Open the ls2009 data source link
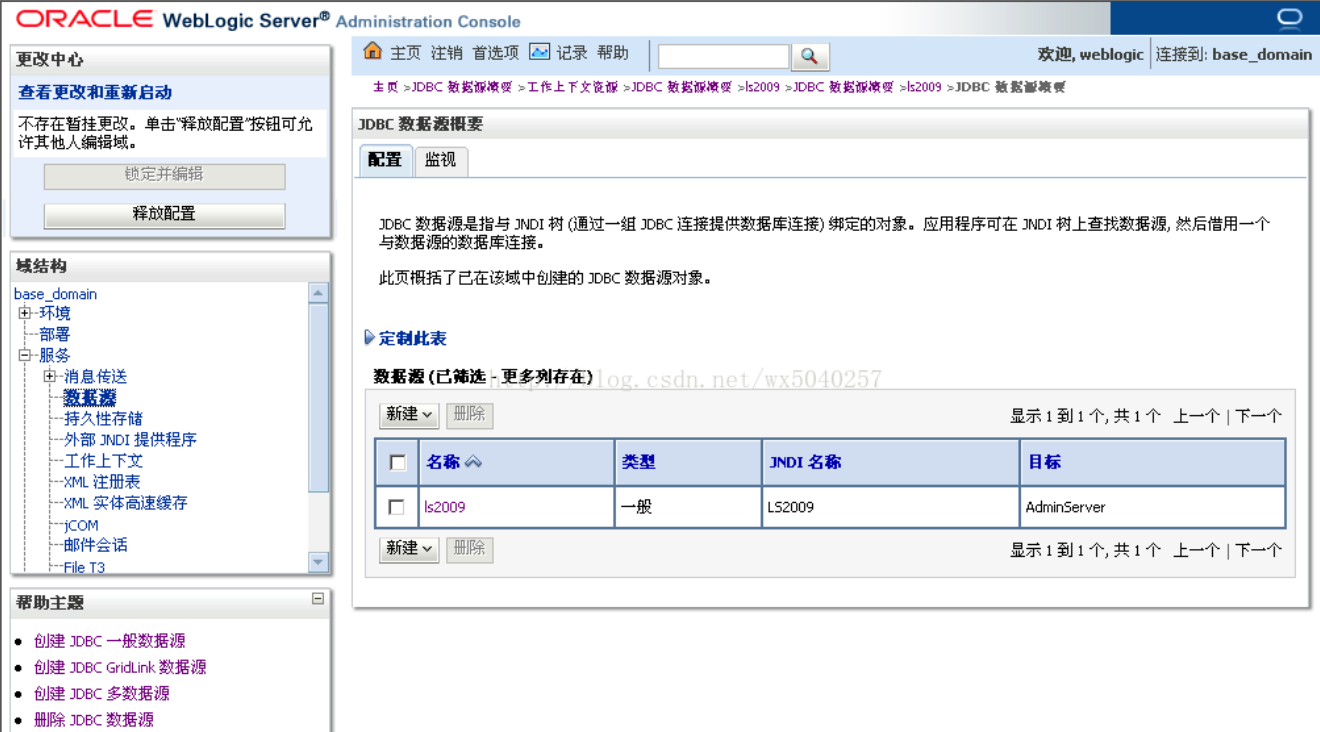The width and height of the screenshot is (1320, 732). 445,507
